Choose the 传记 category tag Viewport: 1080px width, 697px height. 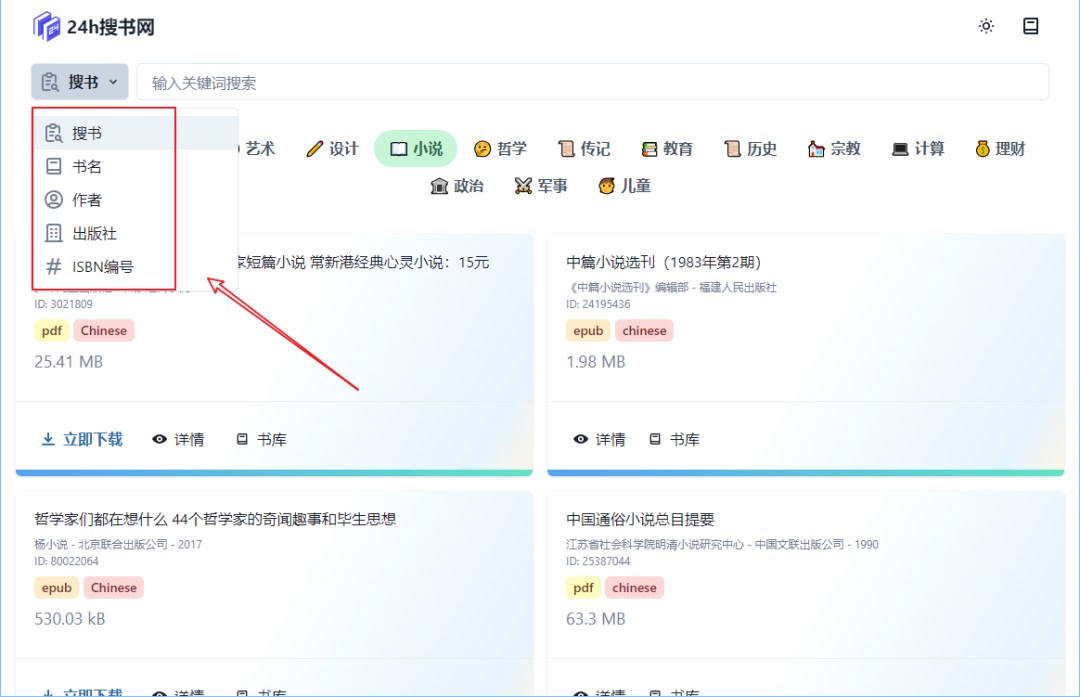(584, 148)
